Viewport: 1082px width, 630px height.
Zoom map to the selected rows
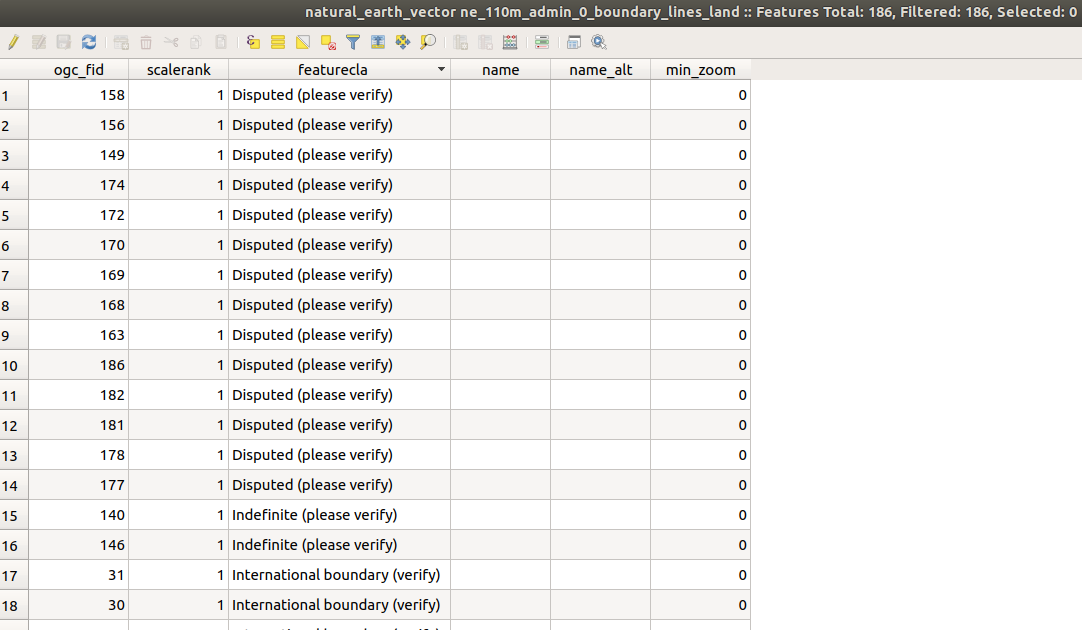tap(429, 42)
